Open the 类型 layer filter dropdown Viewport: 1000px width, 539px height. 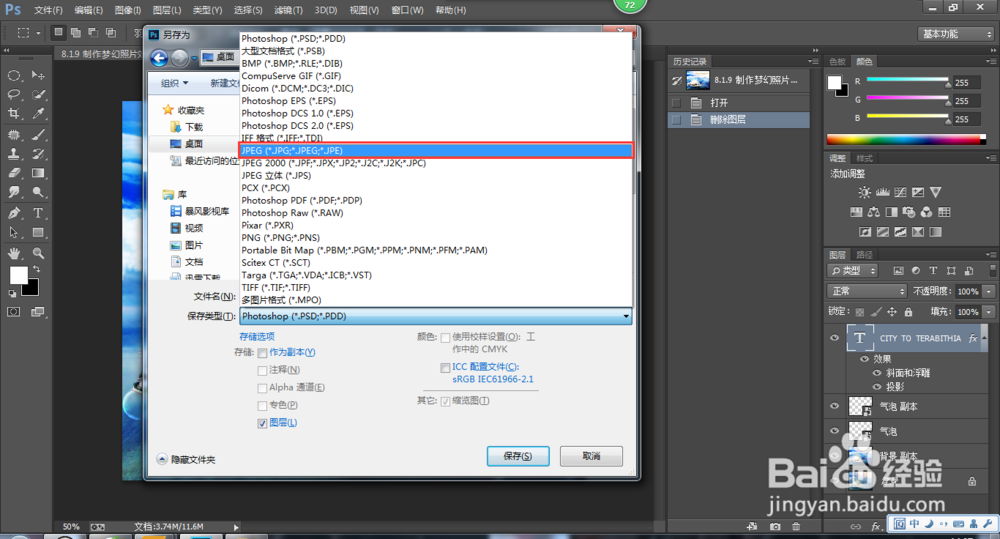pos(853,270)
